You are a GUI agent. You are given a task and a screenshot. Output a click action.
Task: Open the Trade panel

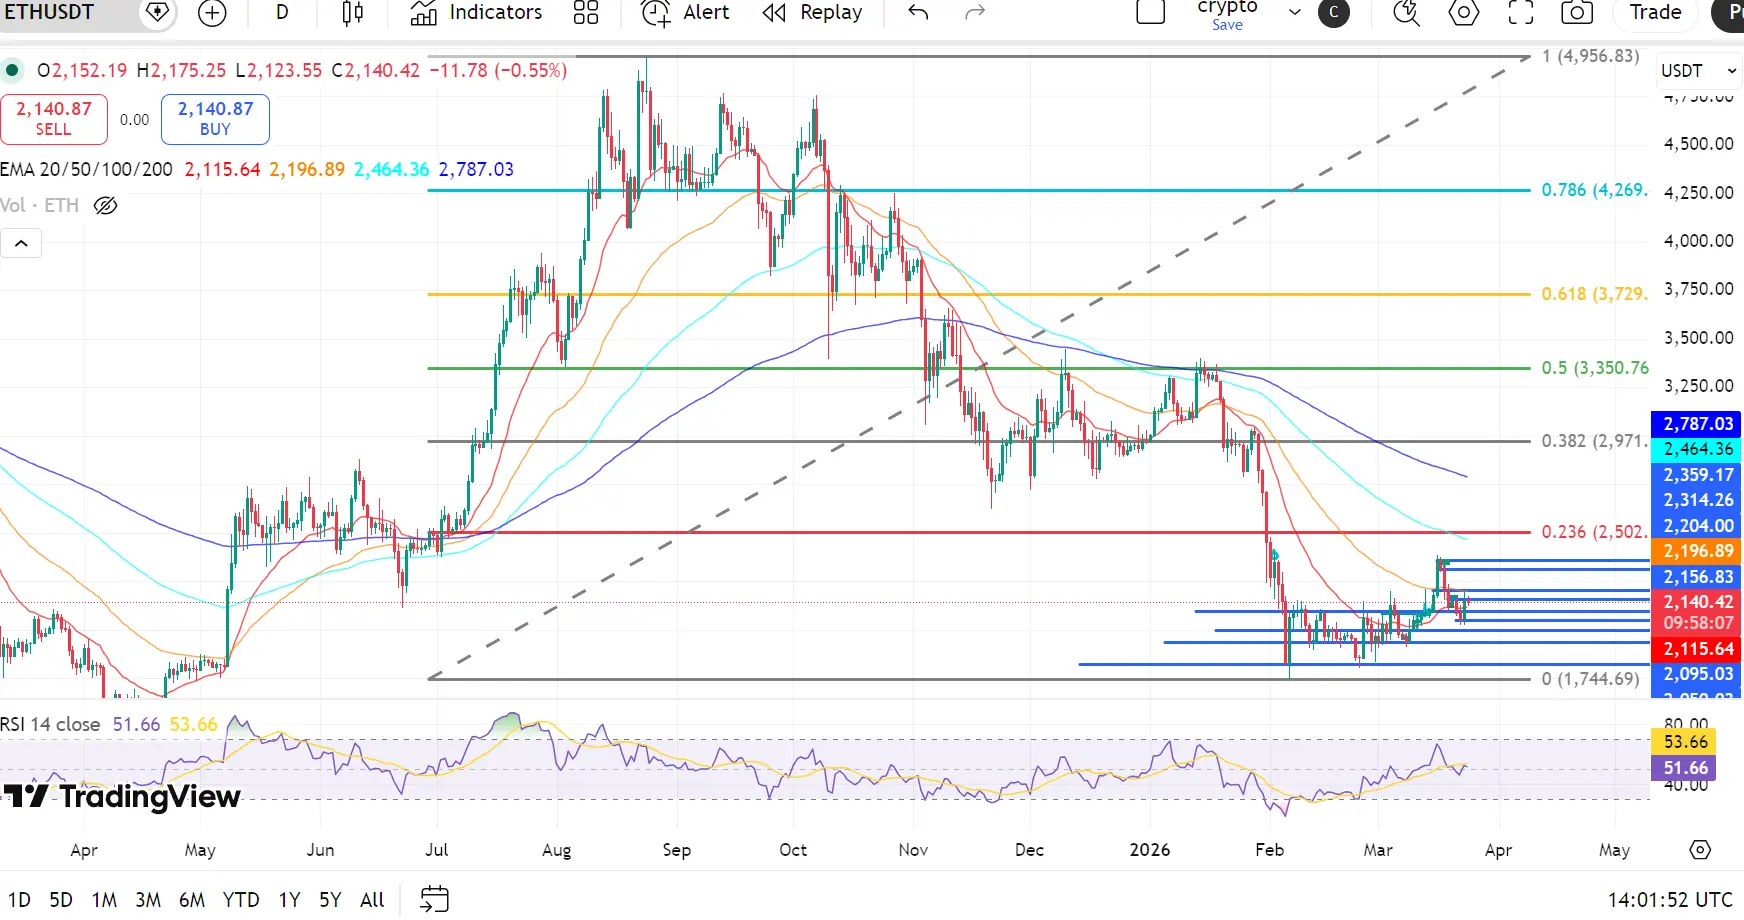coord(1656,12)
